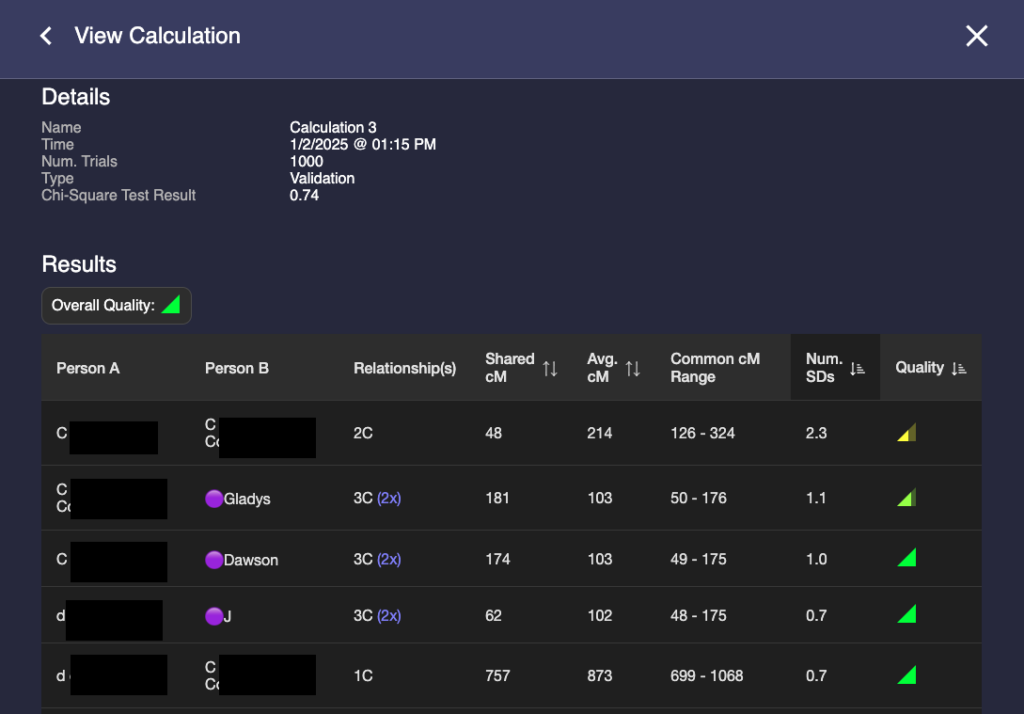Click the Shared cM value 48
Image resolution: width=1024 pixels, height=714 pixels.
pos(494,433)
